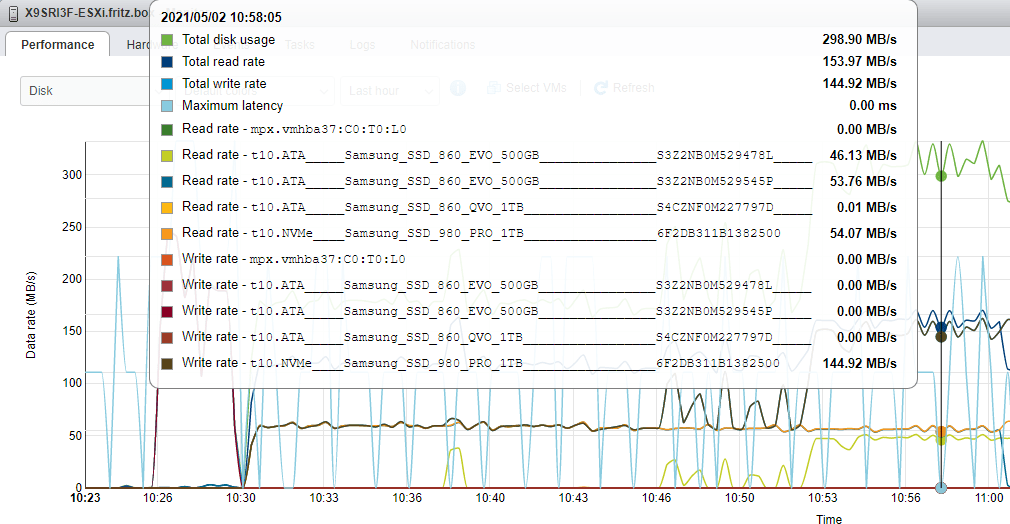Click the orange 980 PRO read rate marker

coord(941,431)
